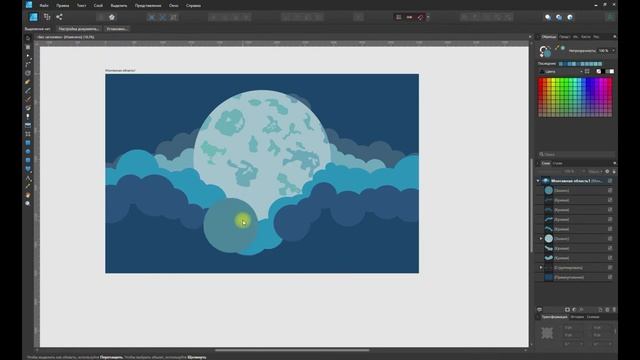The image size is (640, 360).
Task: Open the Справка menu
Action: pos(193,6)
